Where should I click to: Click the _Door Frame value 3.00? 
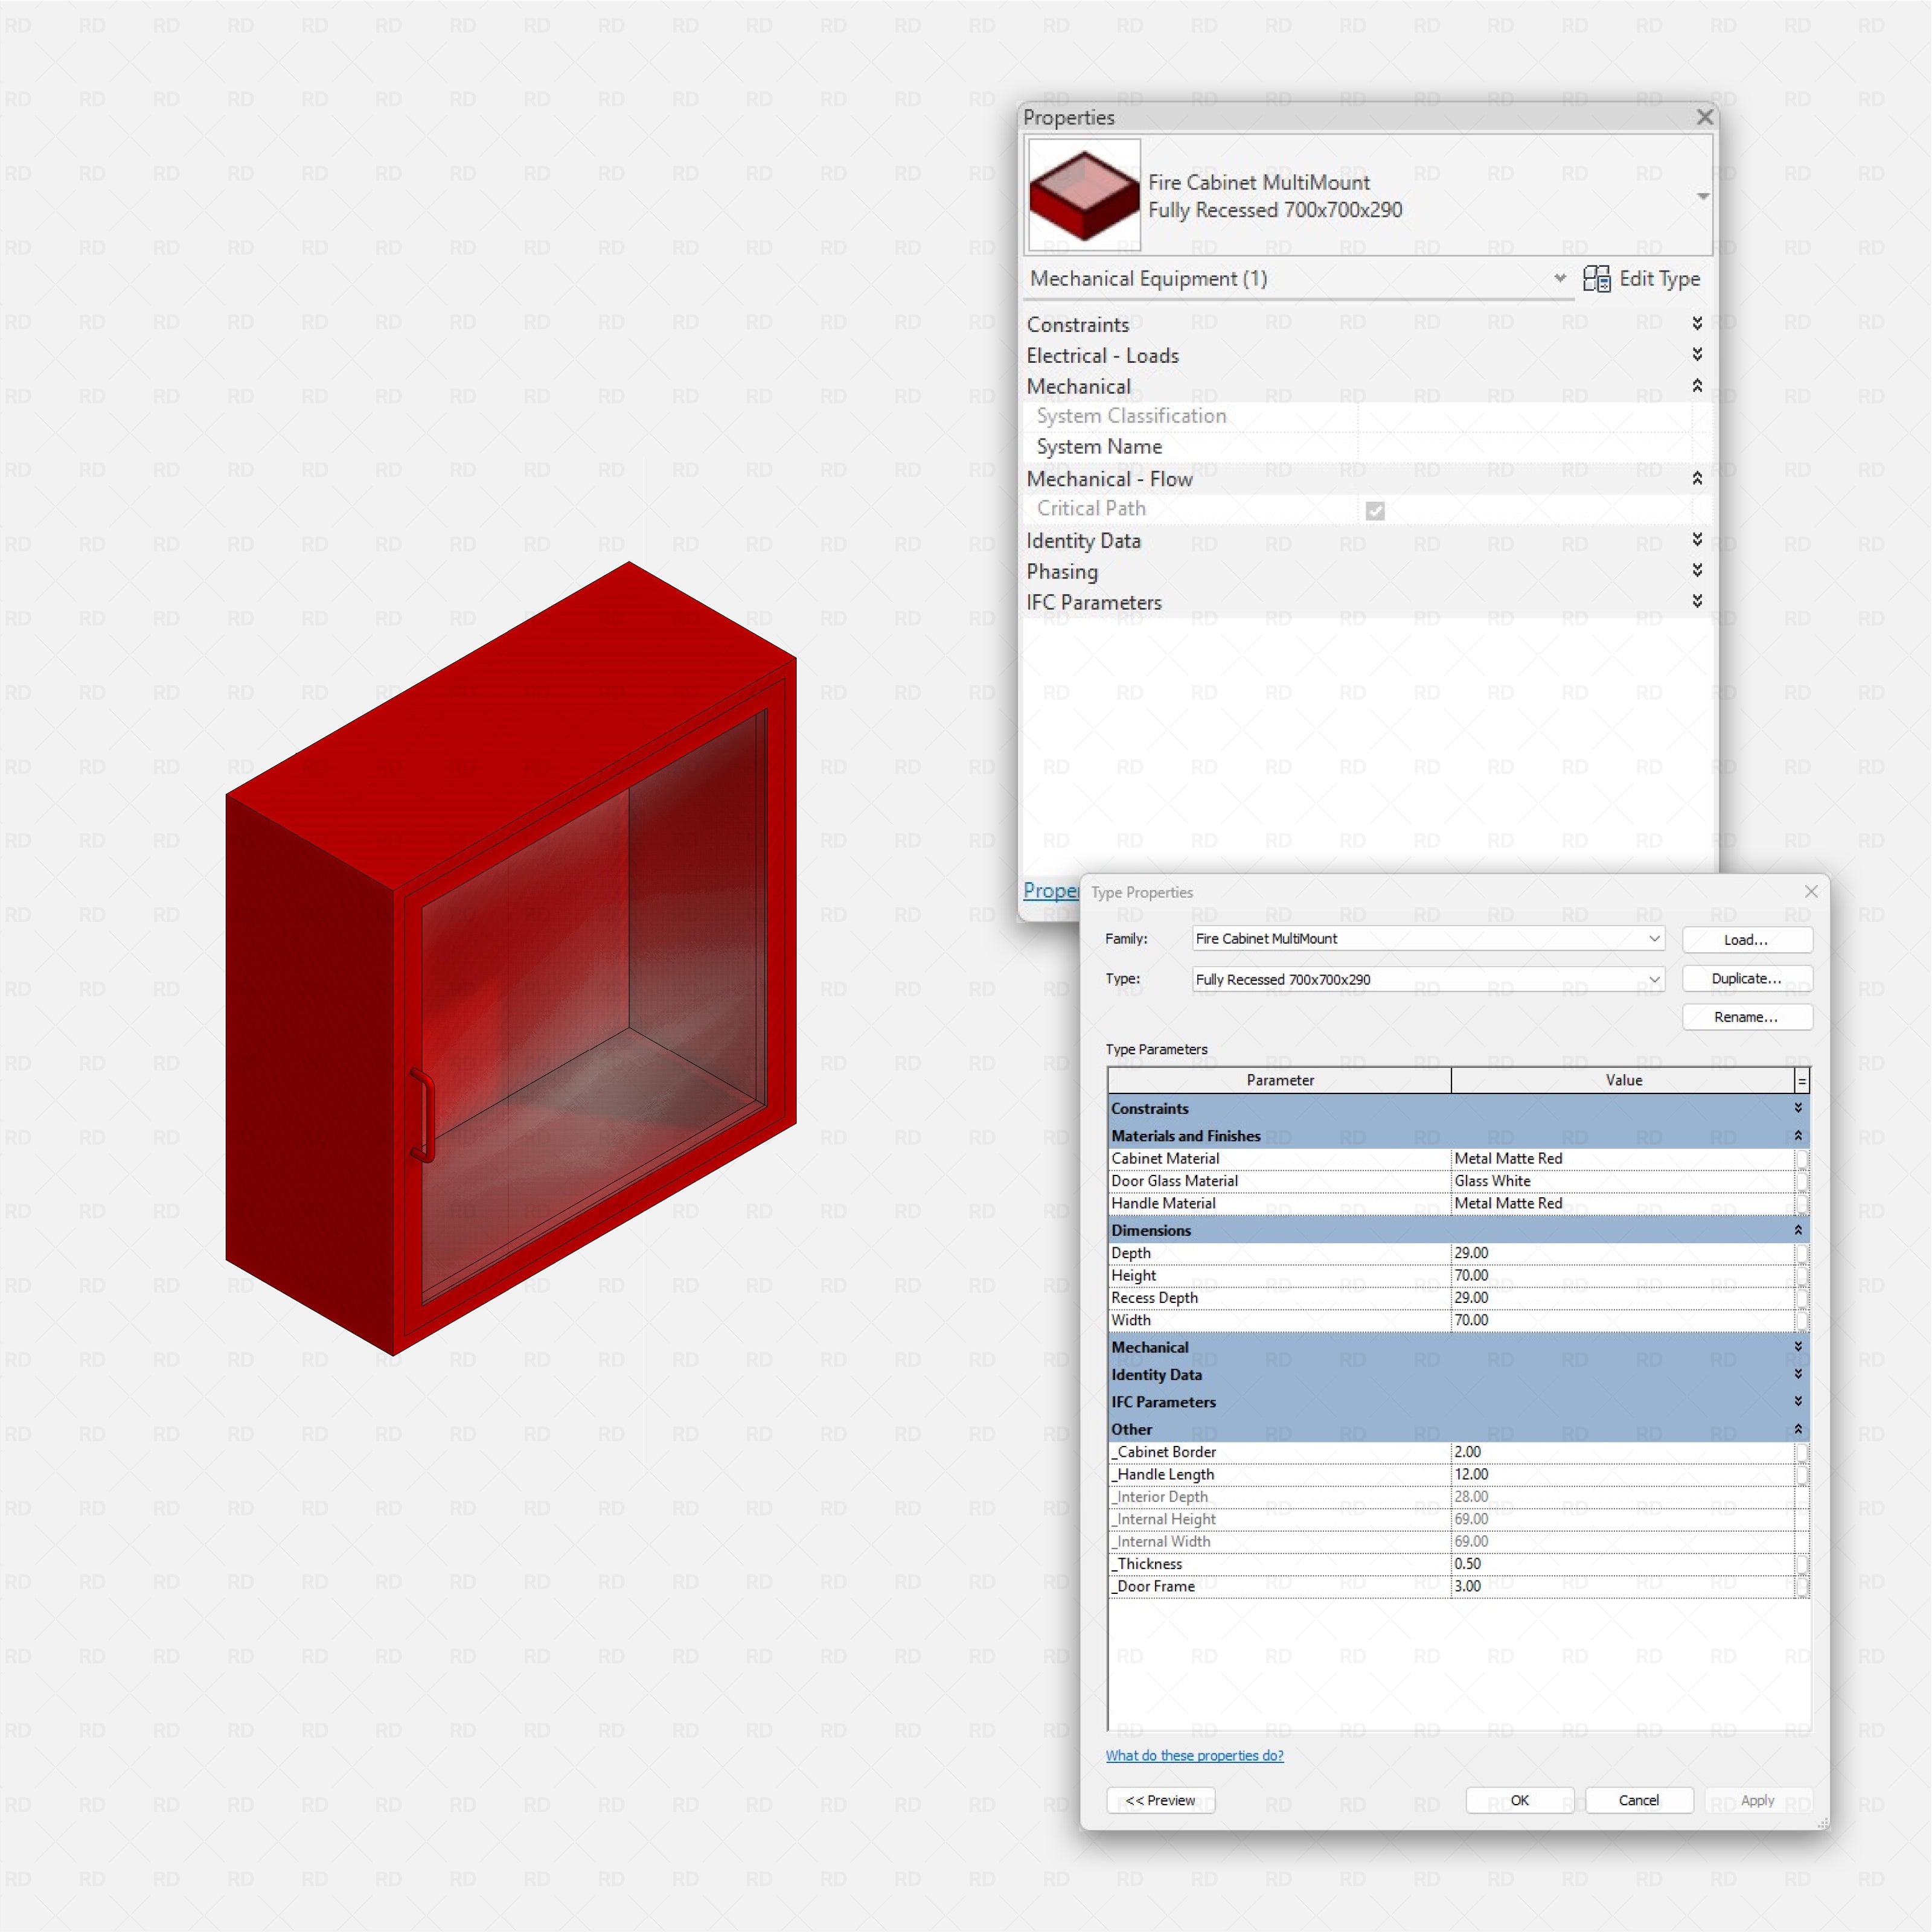pos(1622,1586)
